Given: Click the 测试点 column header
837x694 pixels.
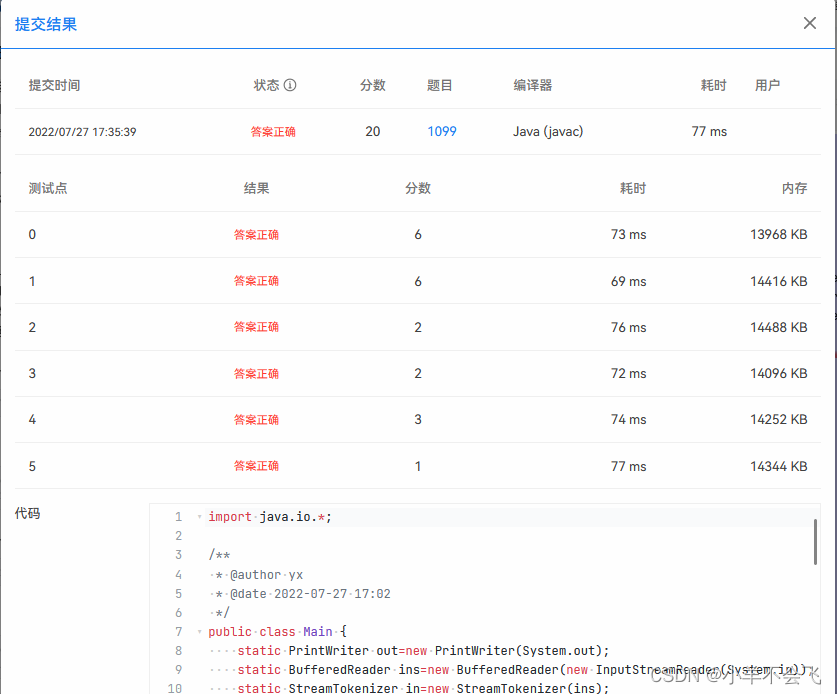Looking at the screenshot, I should tap(47, 187).
